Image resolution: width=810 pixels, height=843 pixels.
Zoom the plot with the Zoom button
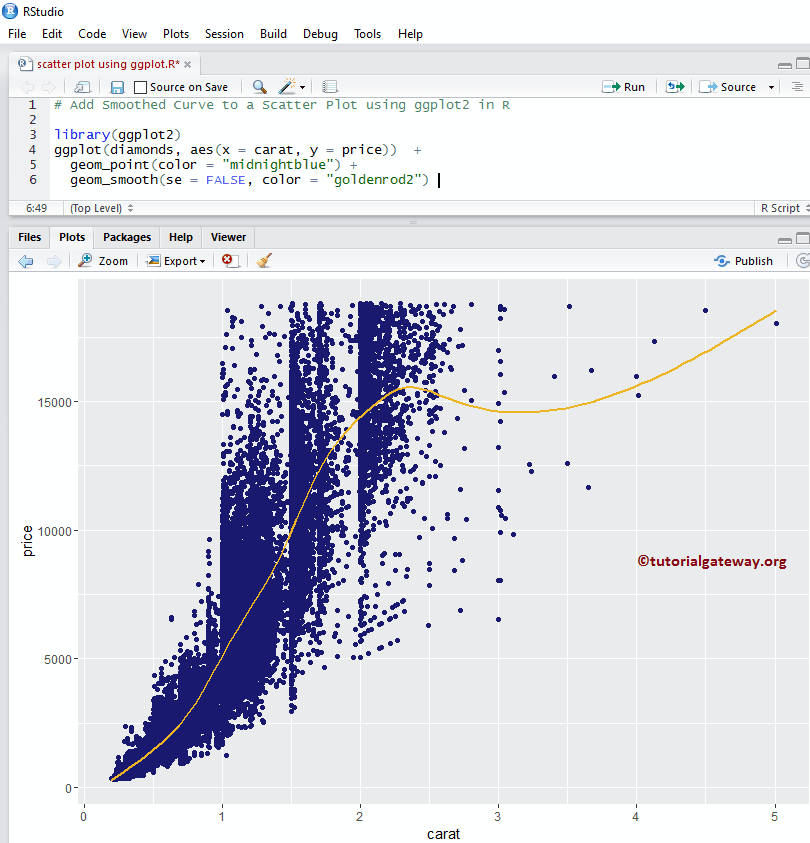(103, 261)
